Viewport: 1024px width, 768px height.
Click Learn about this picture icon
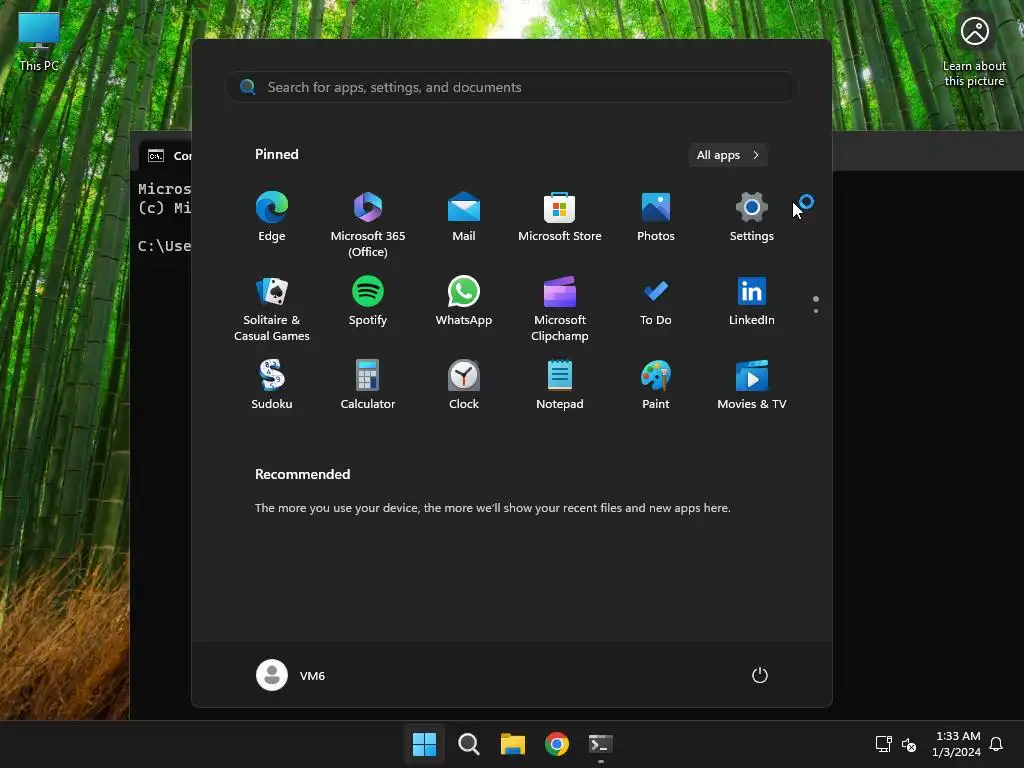pyautogui.click(x=974, y=50)
